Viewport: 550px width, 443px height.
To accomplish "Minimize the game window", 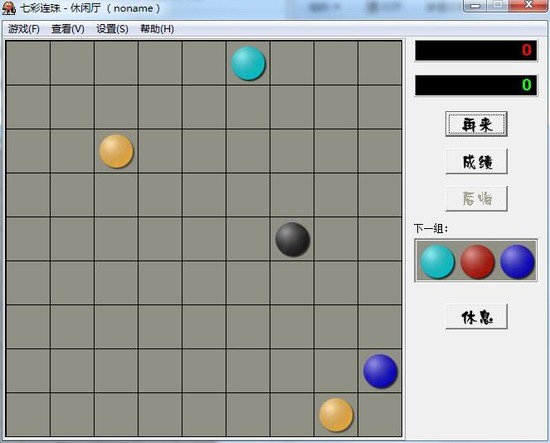I will coord(475,6).
